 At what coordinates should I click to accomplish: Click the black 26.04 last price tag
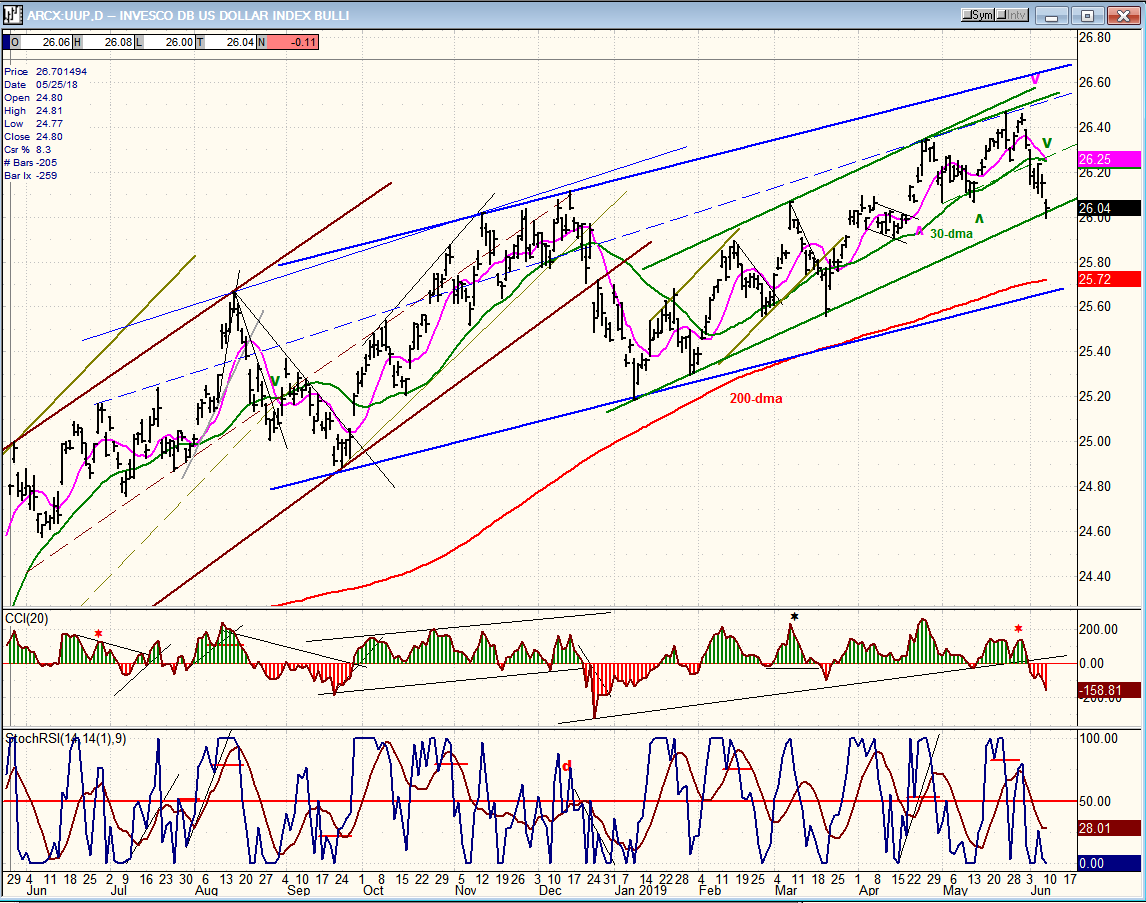[x=1110, y=208]
